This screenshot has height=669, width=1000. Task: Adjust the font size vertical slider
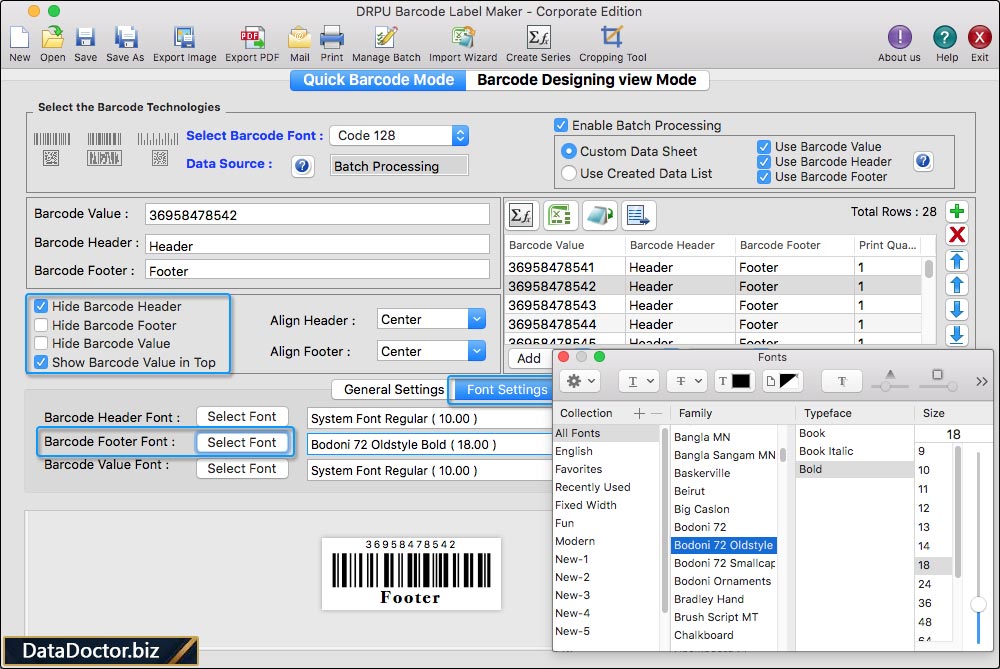[x=978, y=603]
